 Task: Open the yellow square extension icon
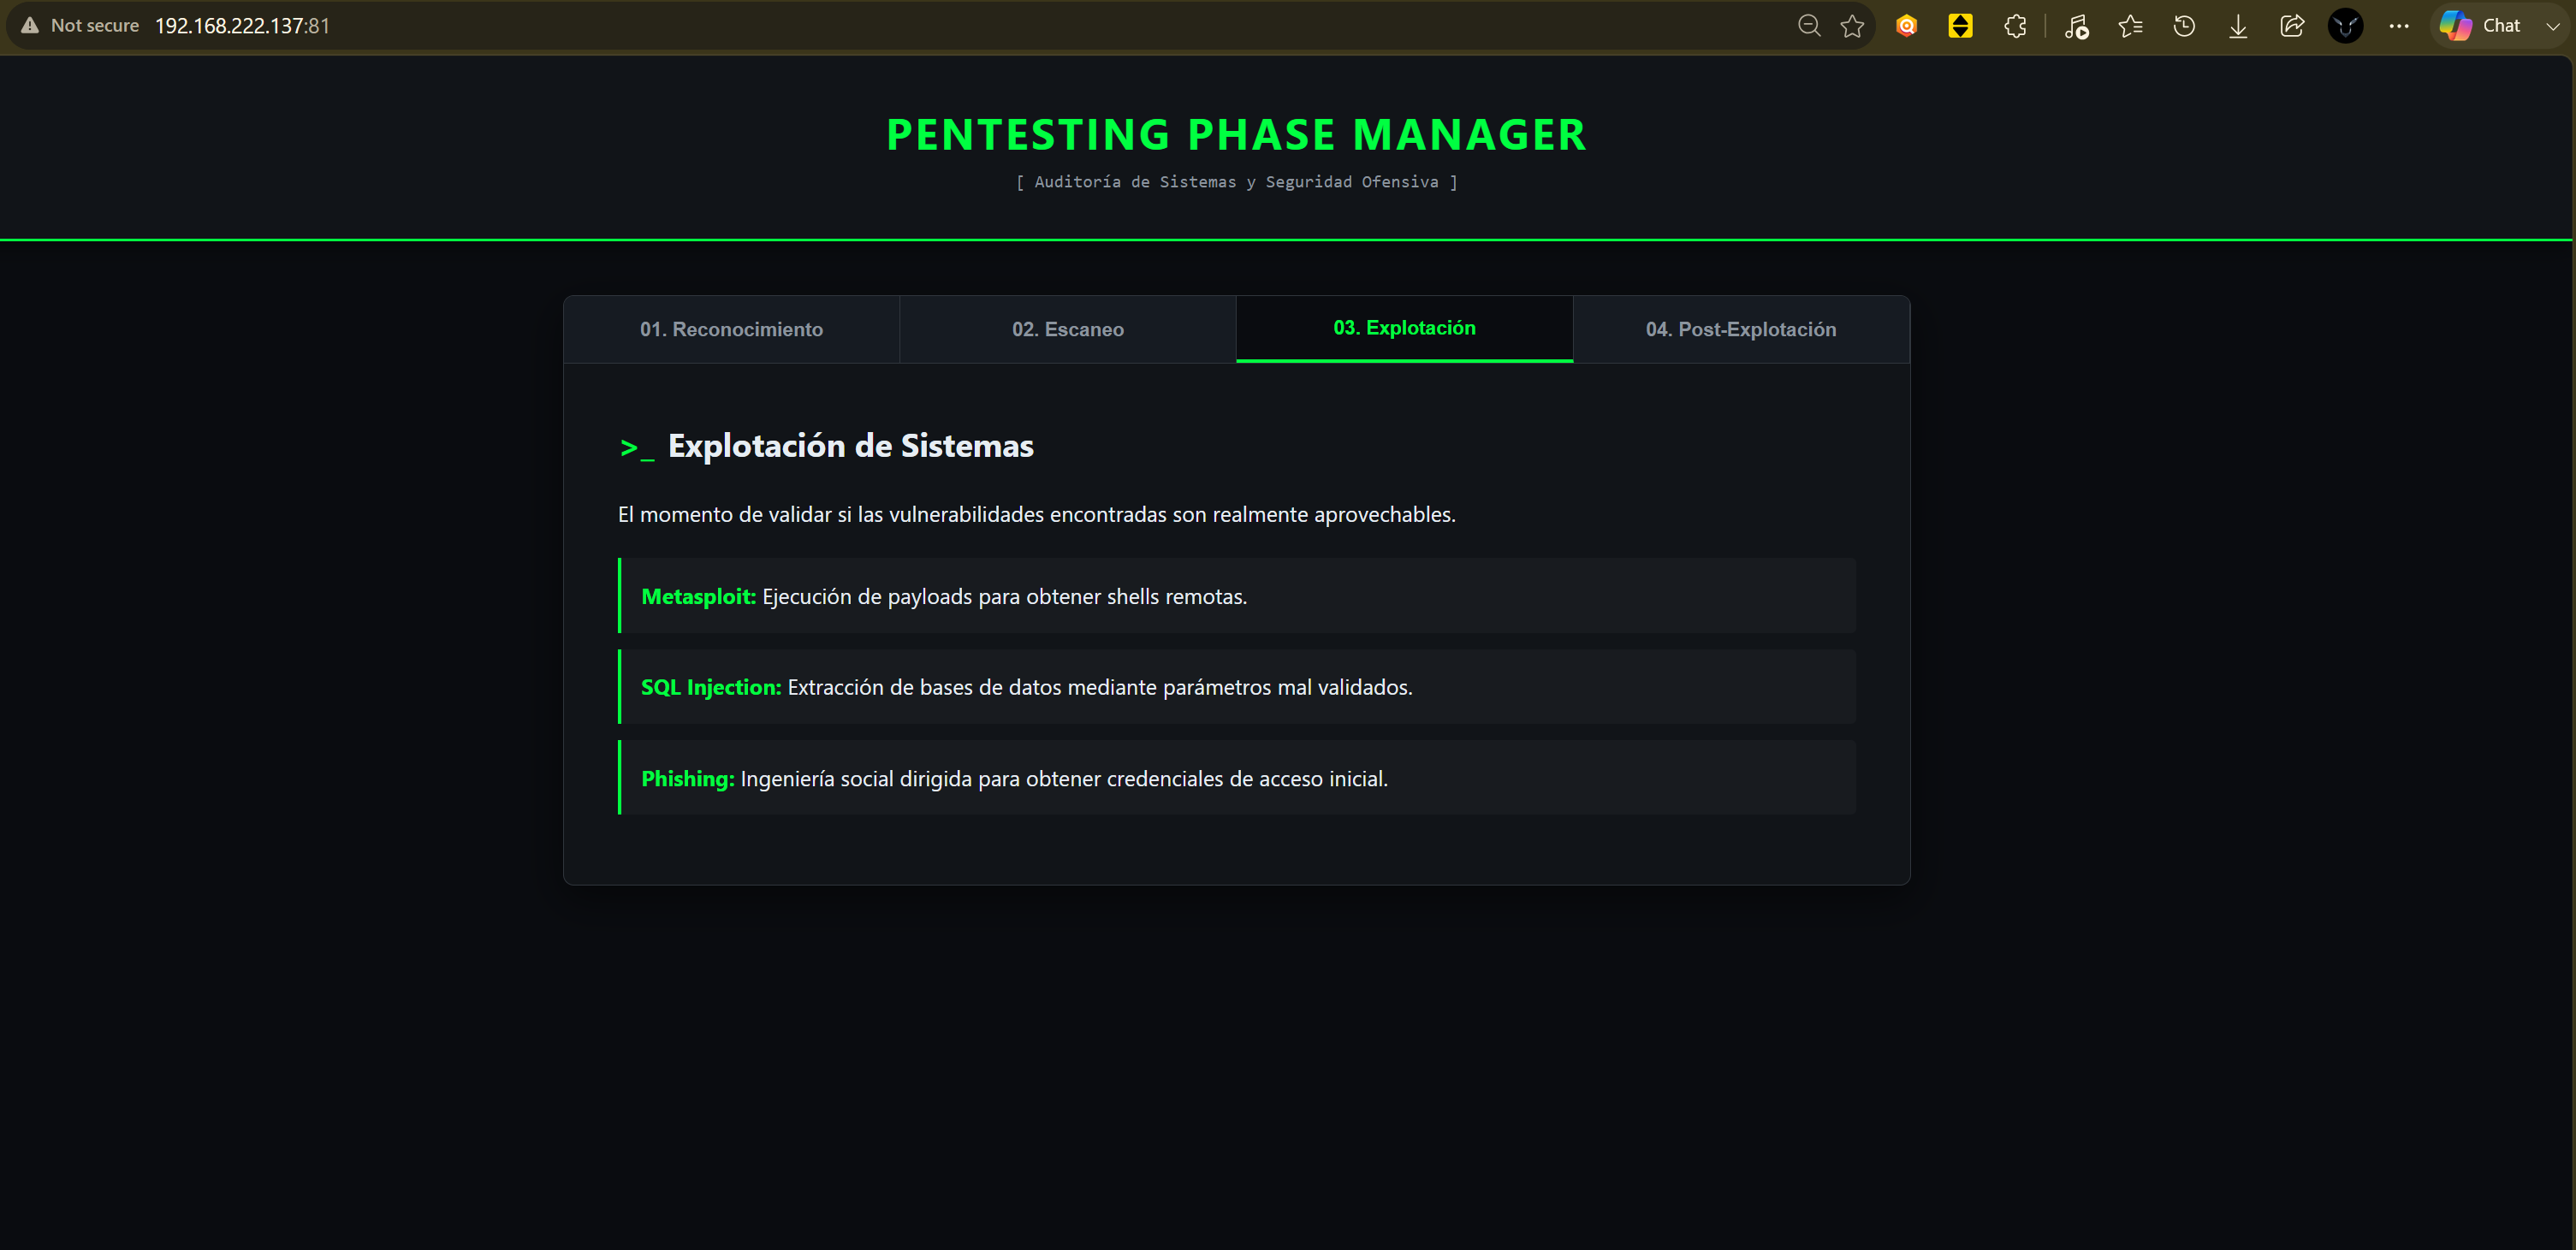[x=1961, y=26]
